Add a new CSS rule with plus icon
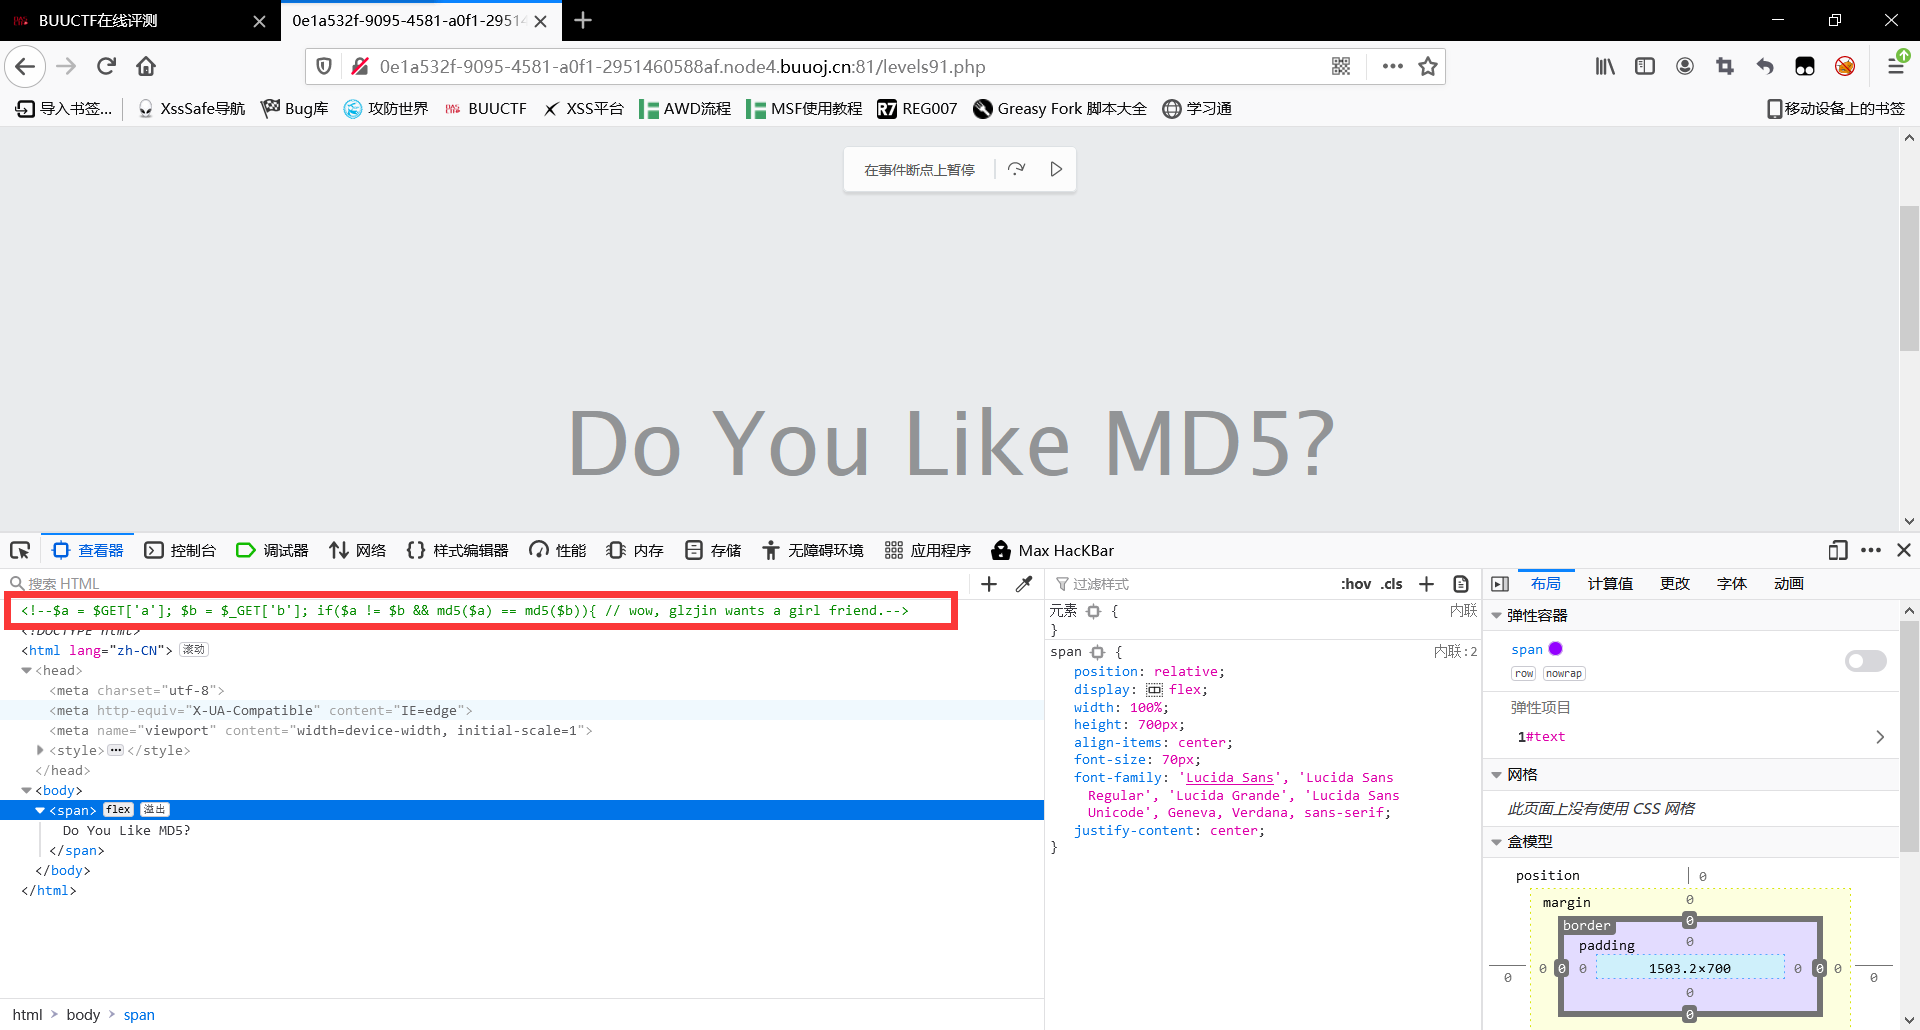 click(x=1426, y=584)
